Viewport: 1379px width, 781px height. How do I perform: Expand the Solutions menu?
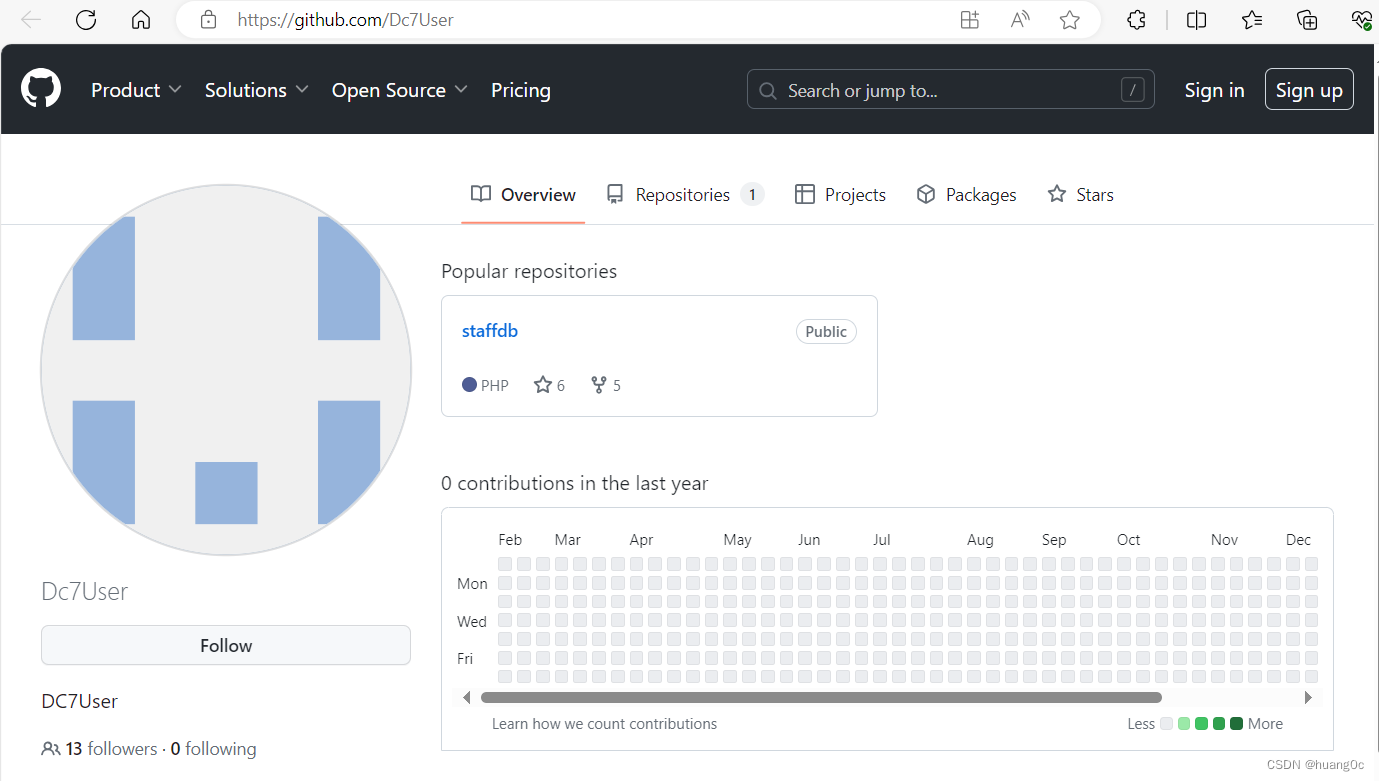point(255,90)
